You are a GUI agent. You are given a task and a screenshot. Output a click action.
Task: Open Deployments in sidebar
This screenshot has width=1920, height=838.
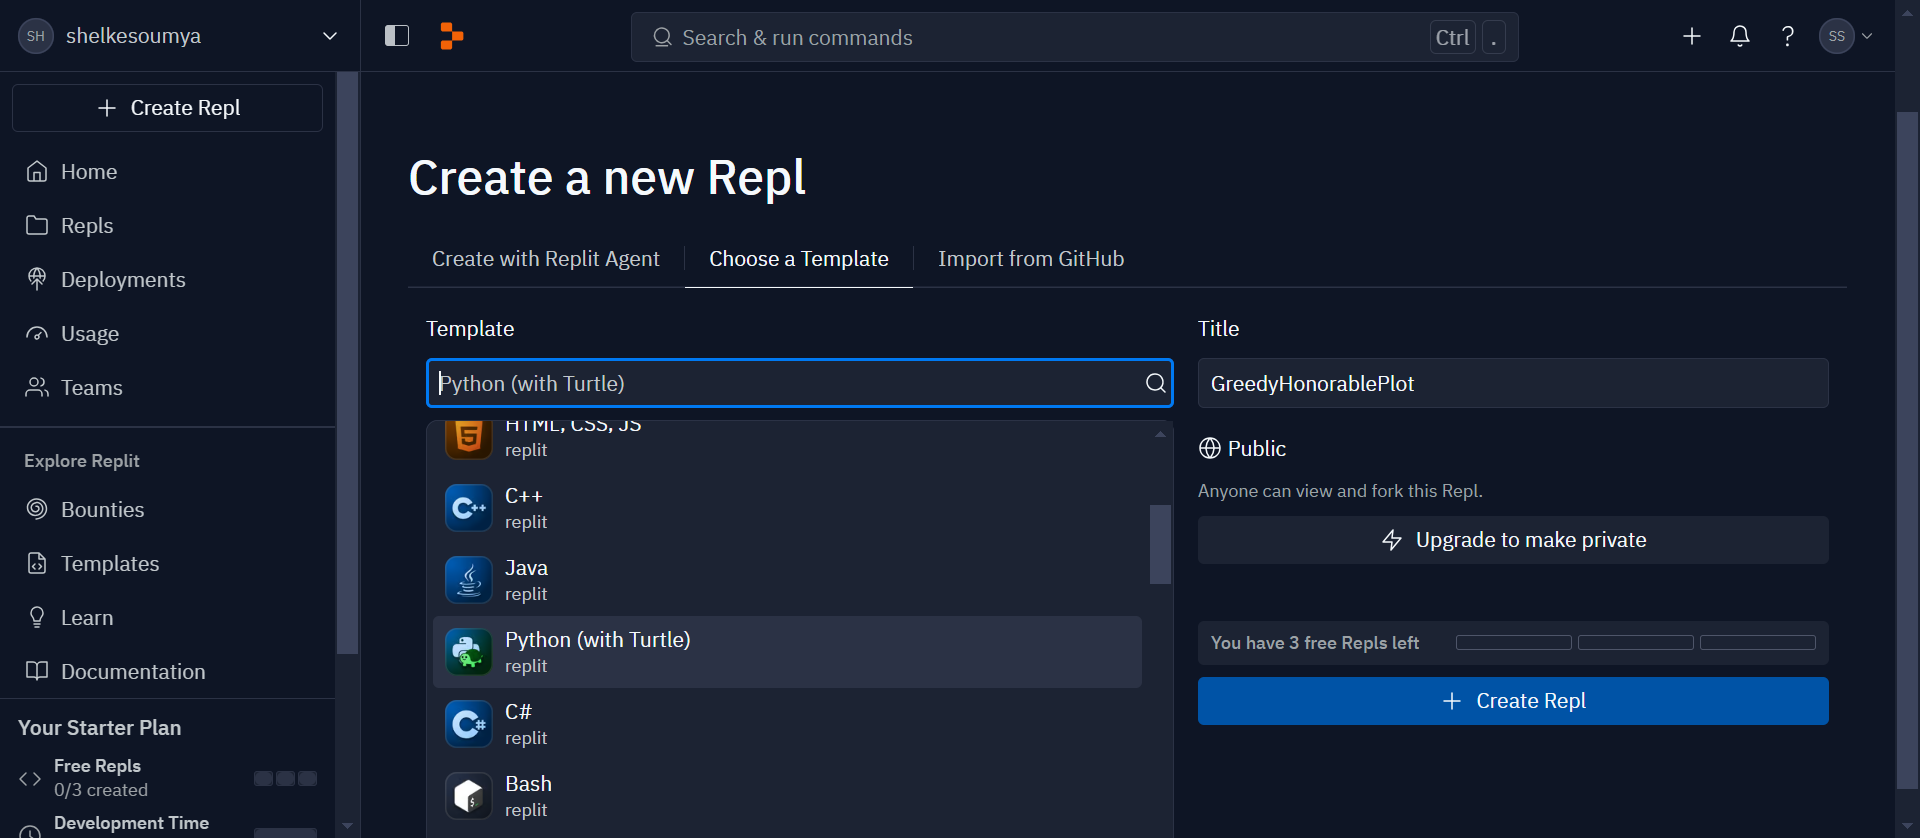(x=168, y=280)
